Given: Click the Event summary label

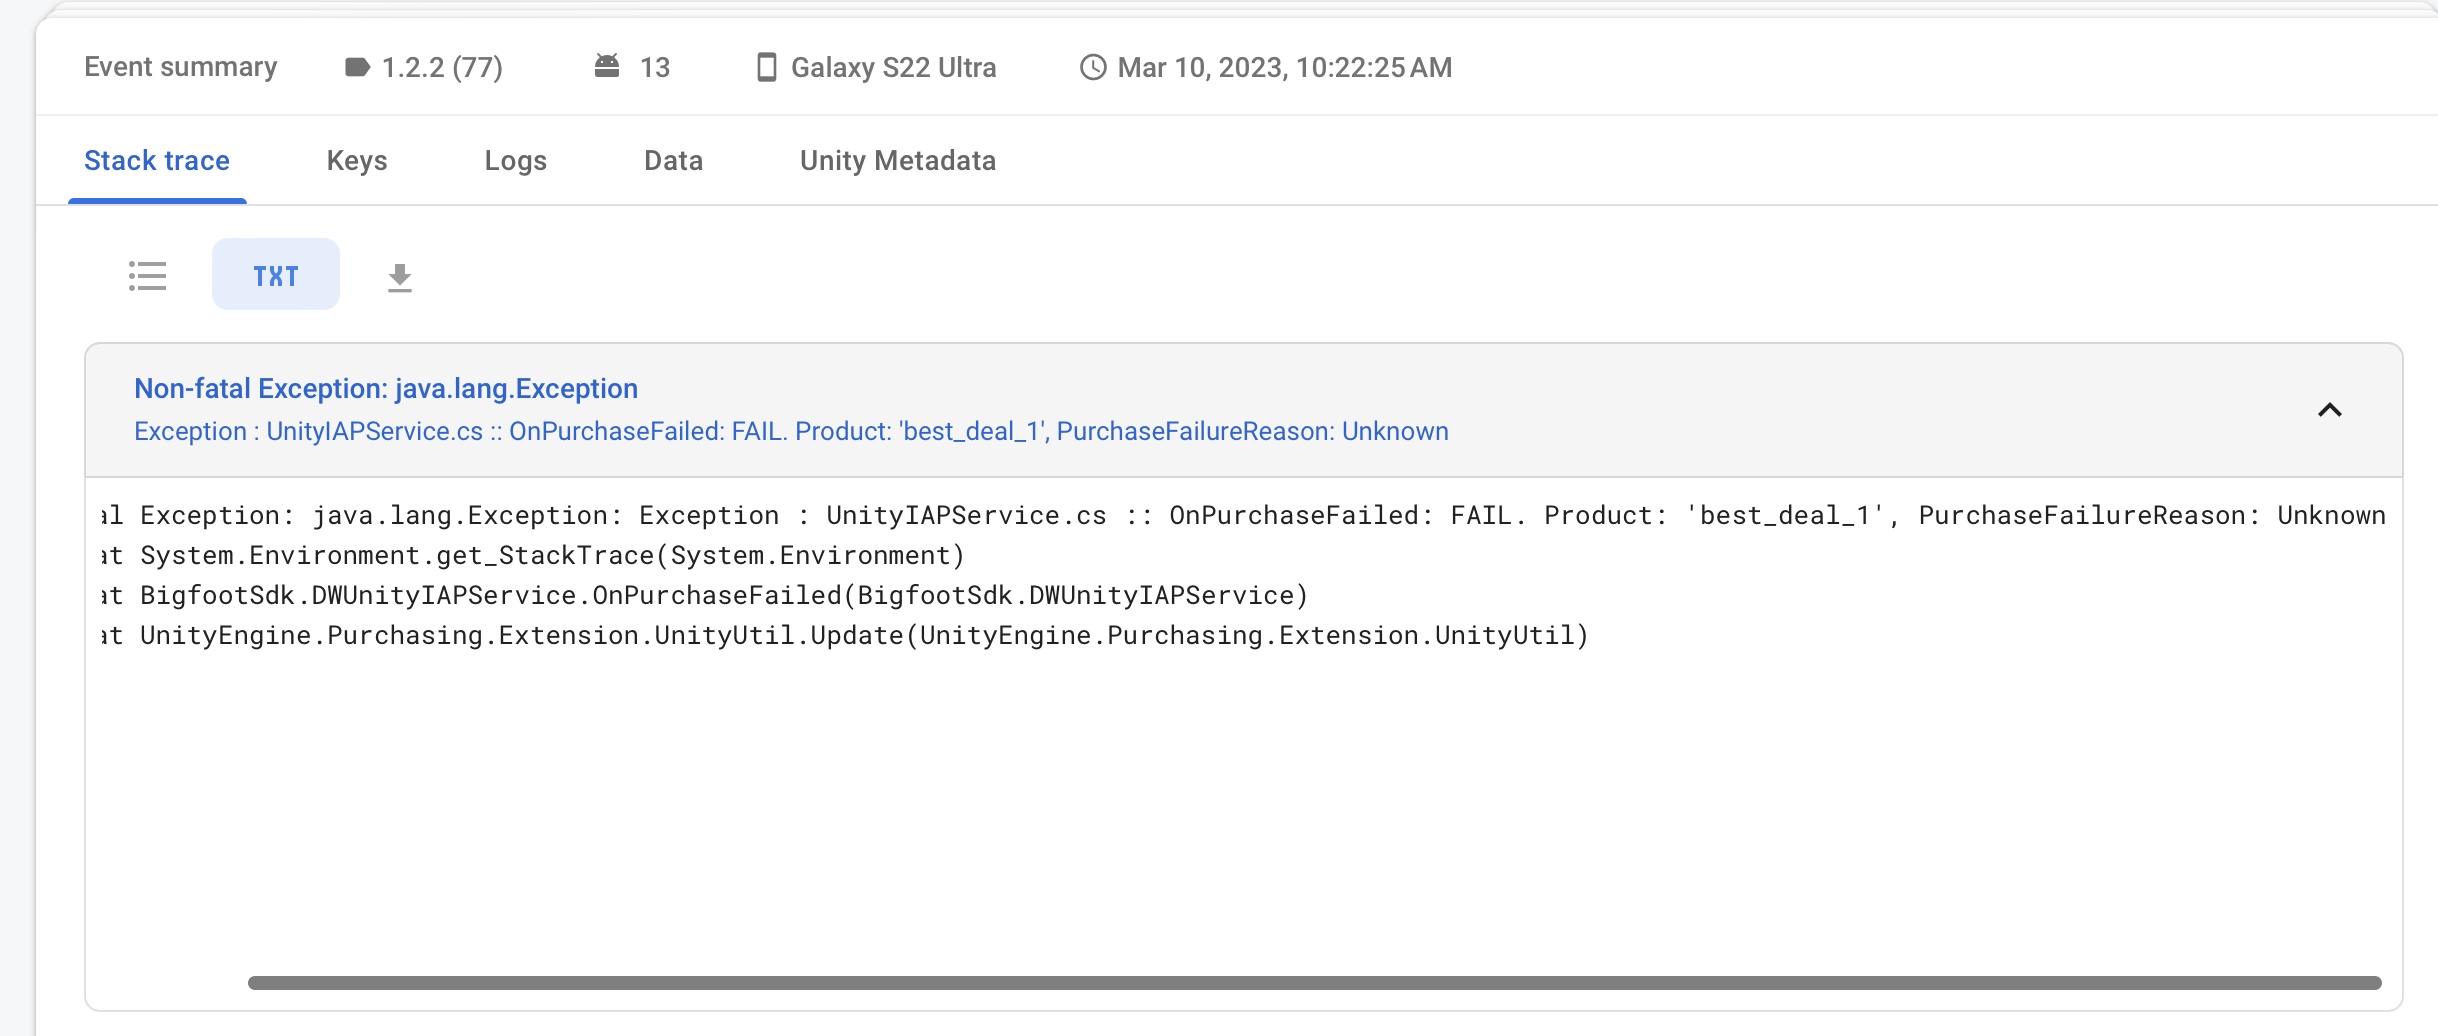Looking at the screenshot, I should (x=180, y=67).
